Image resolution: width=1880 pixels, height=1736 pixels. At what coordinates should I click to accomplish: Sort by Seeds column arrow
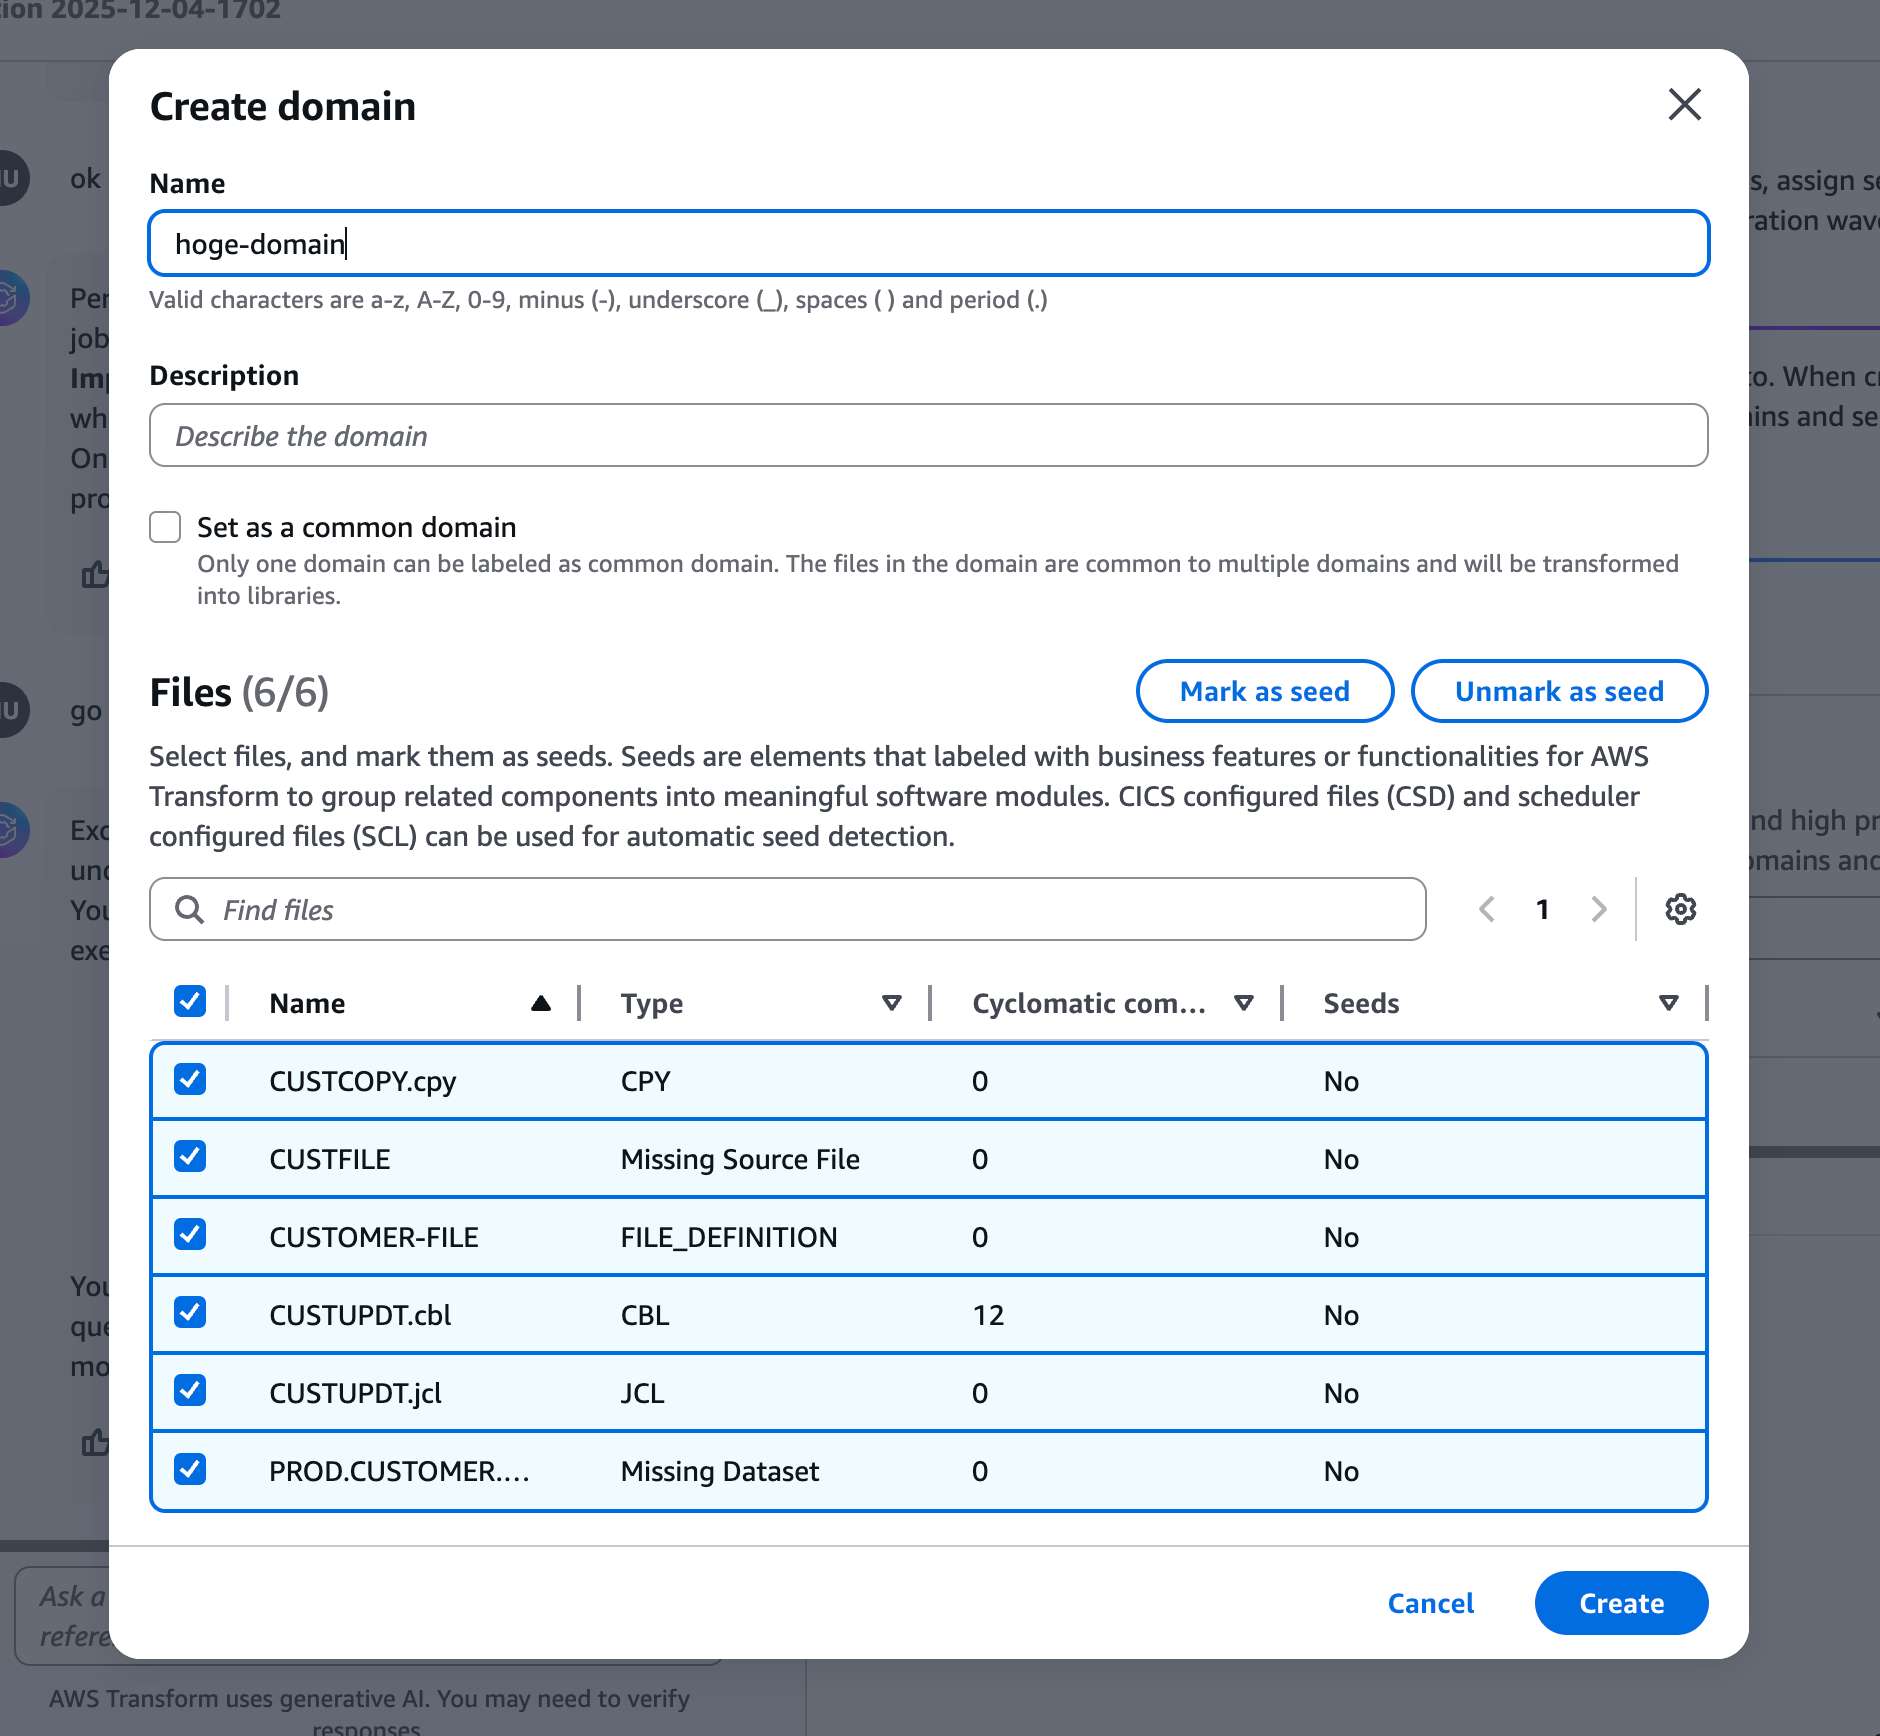[x=1668, y=1003]
